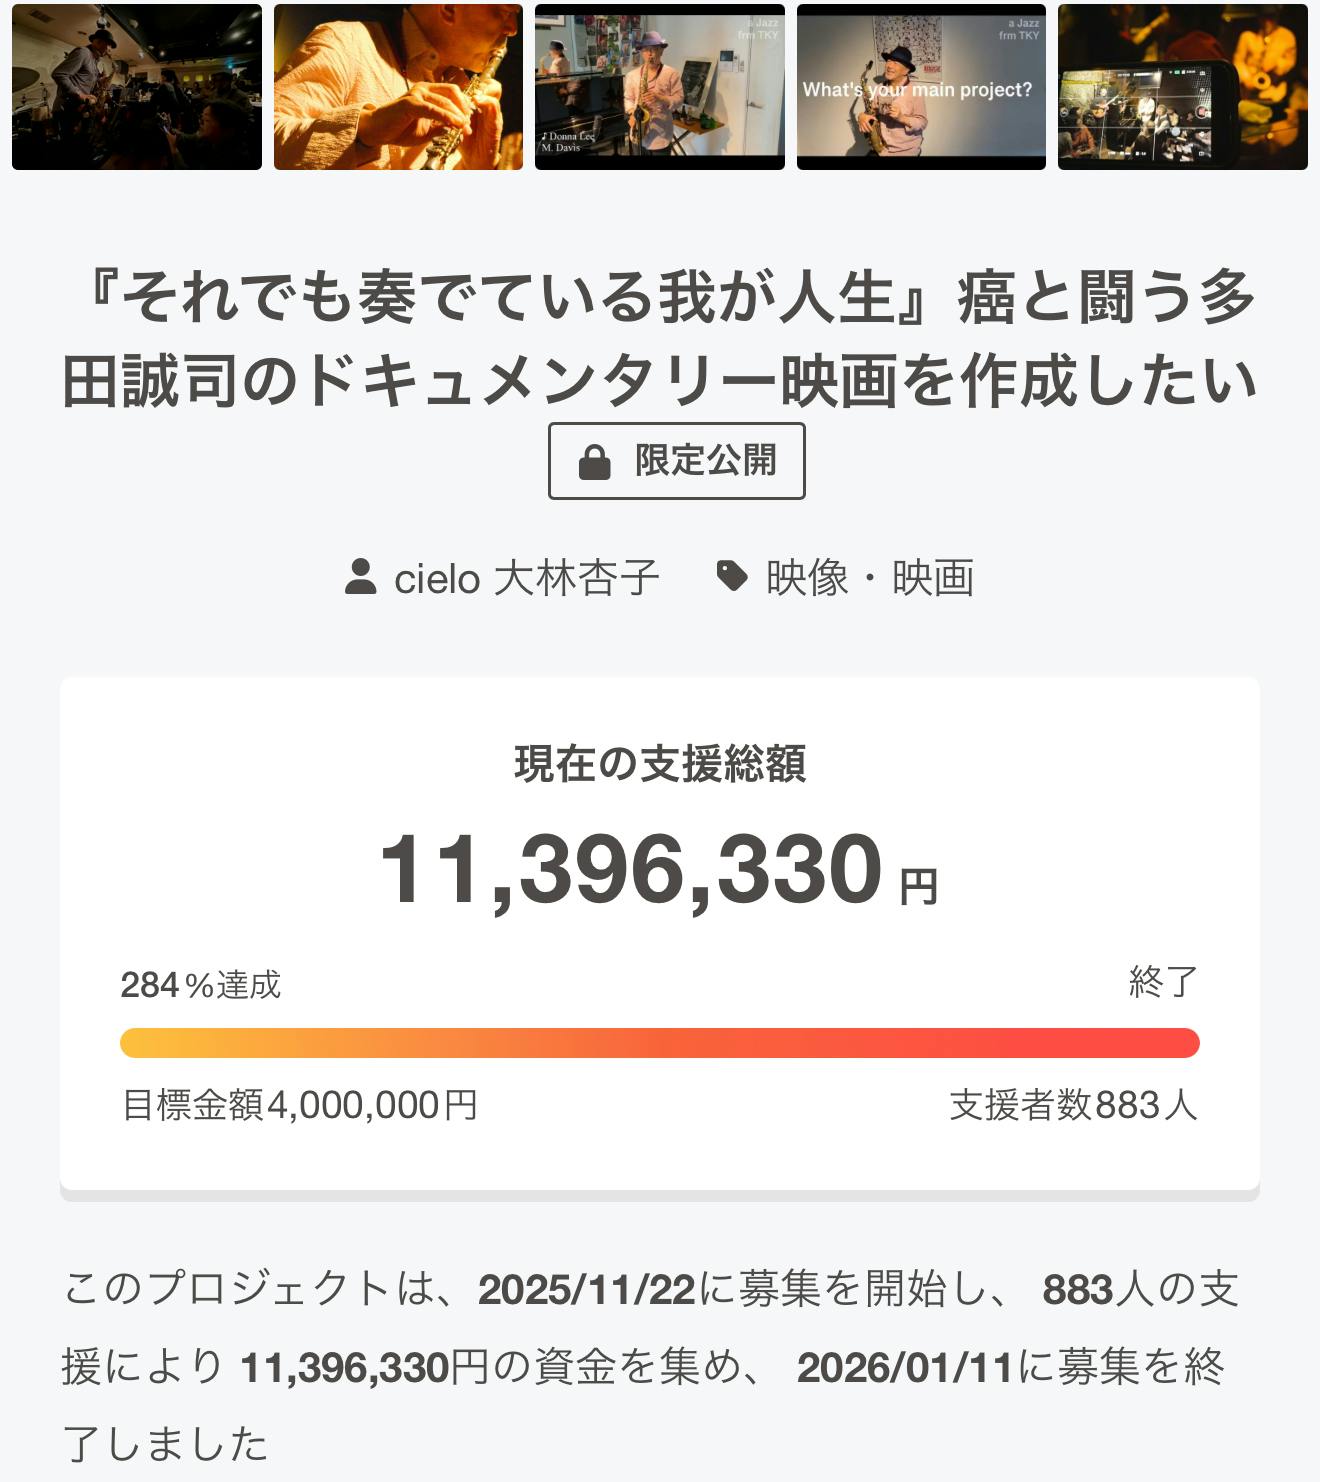Open project owner cielo 大林杏子 profile
Screen dimensions: 1320x1482
[526, 578]
